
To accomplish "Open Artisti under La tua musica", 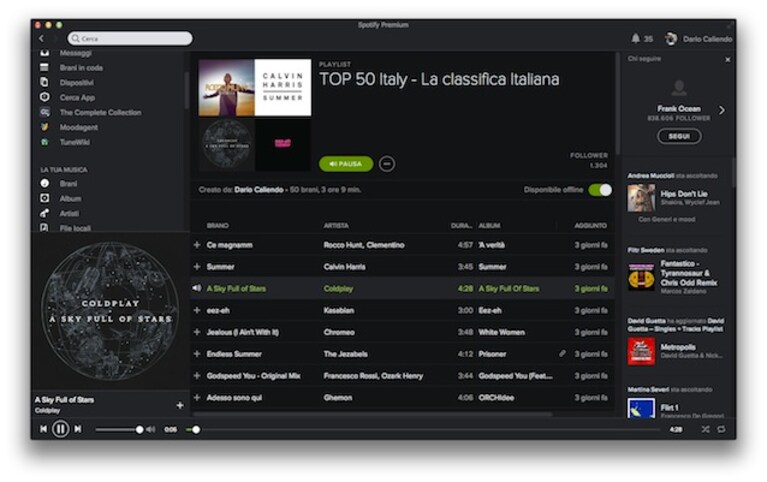I will 69,213.
